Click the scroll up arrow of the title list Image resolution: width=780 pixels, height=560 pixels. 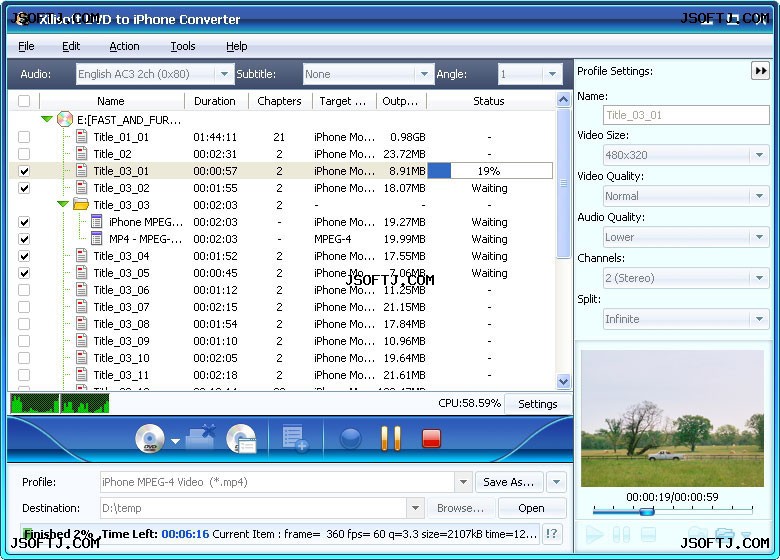[563, 99]
